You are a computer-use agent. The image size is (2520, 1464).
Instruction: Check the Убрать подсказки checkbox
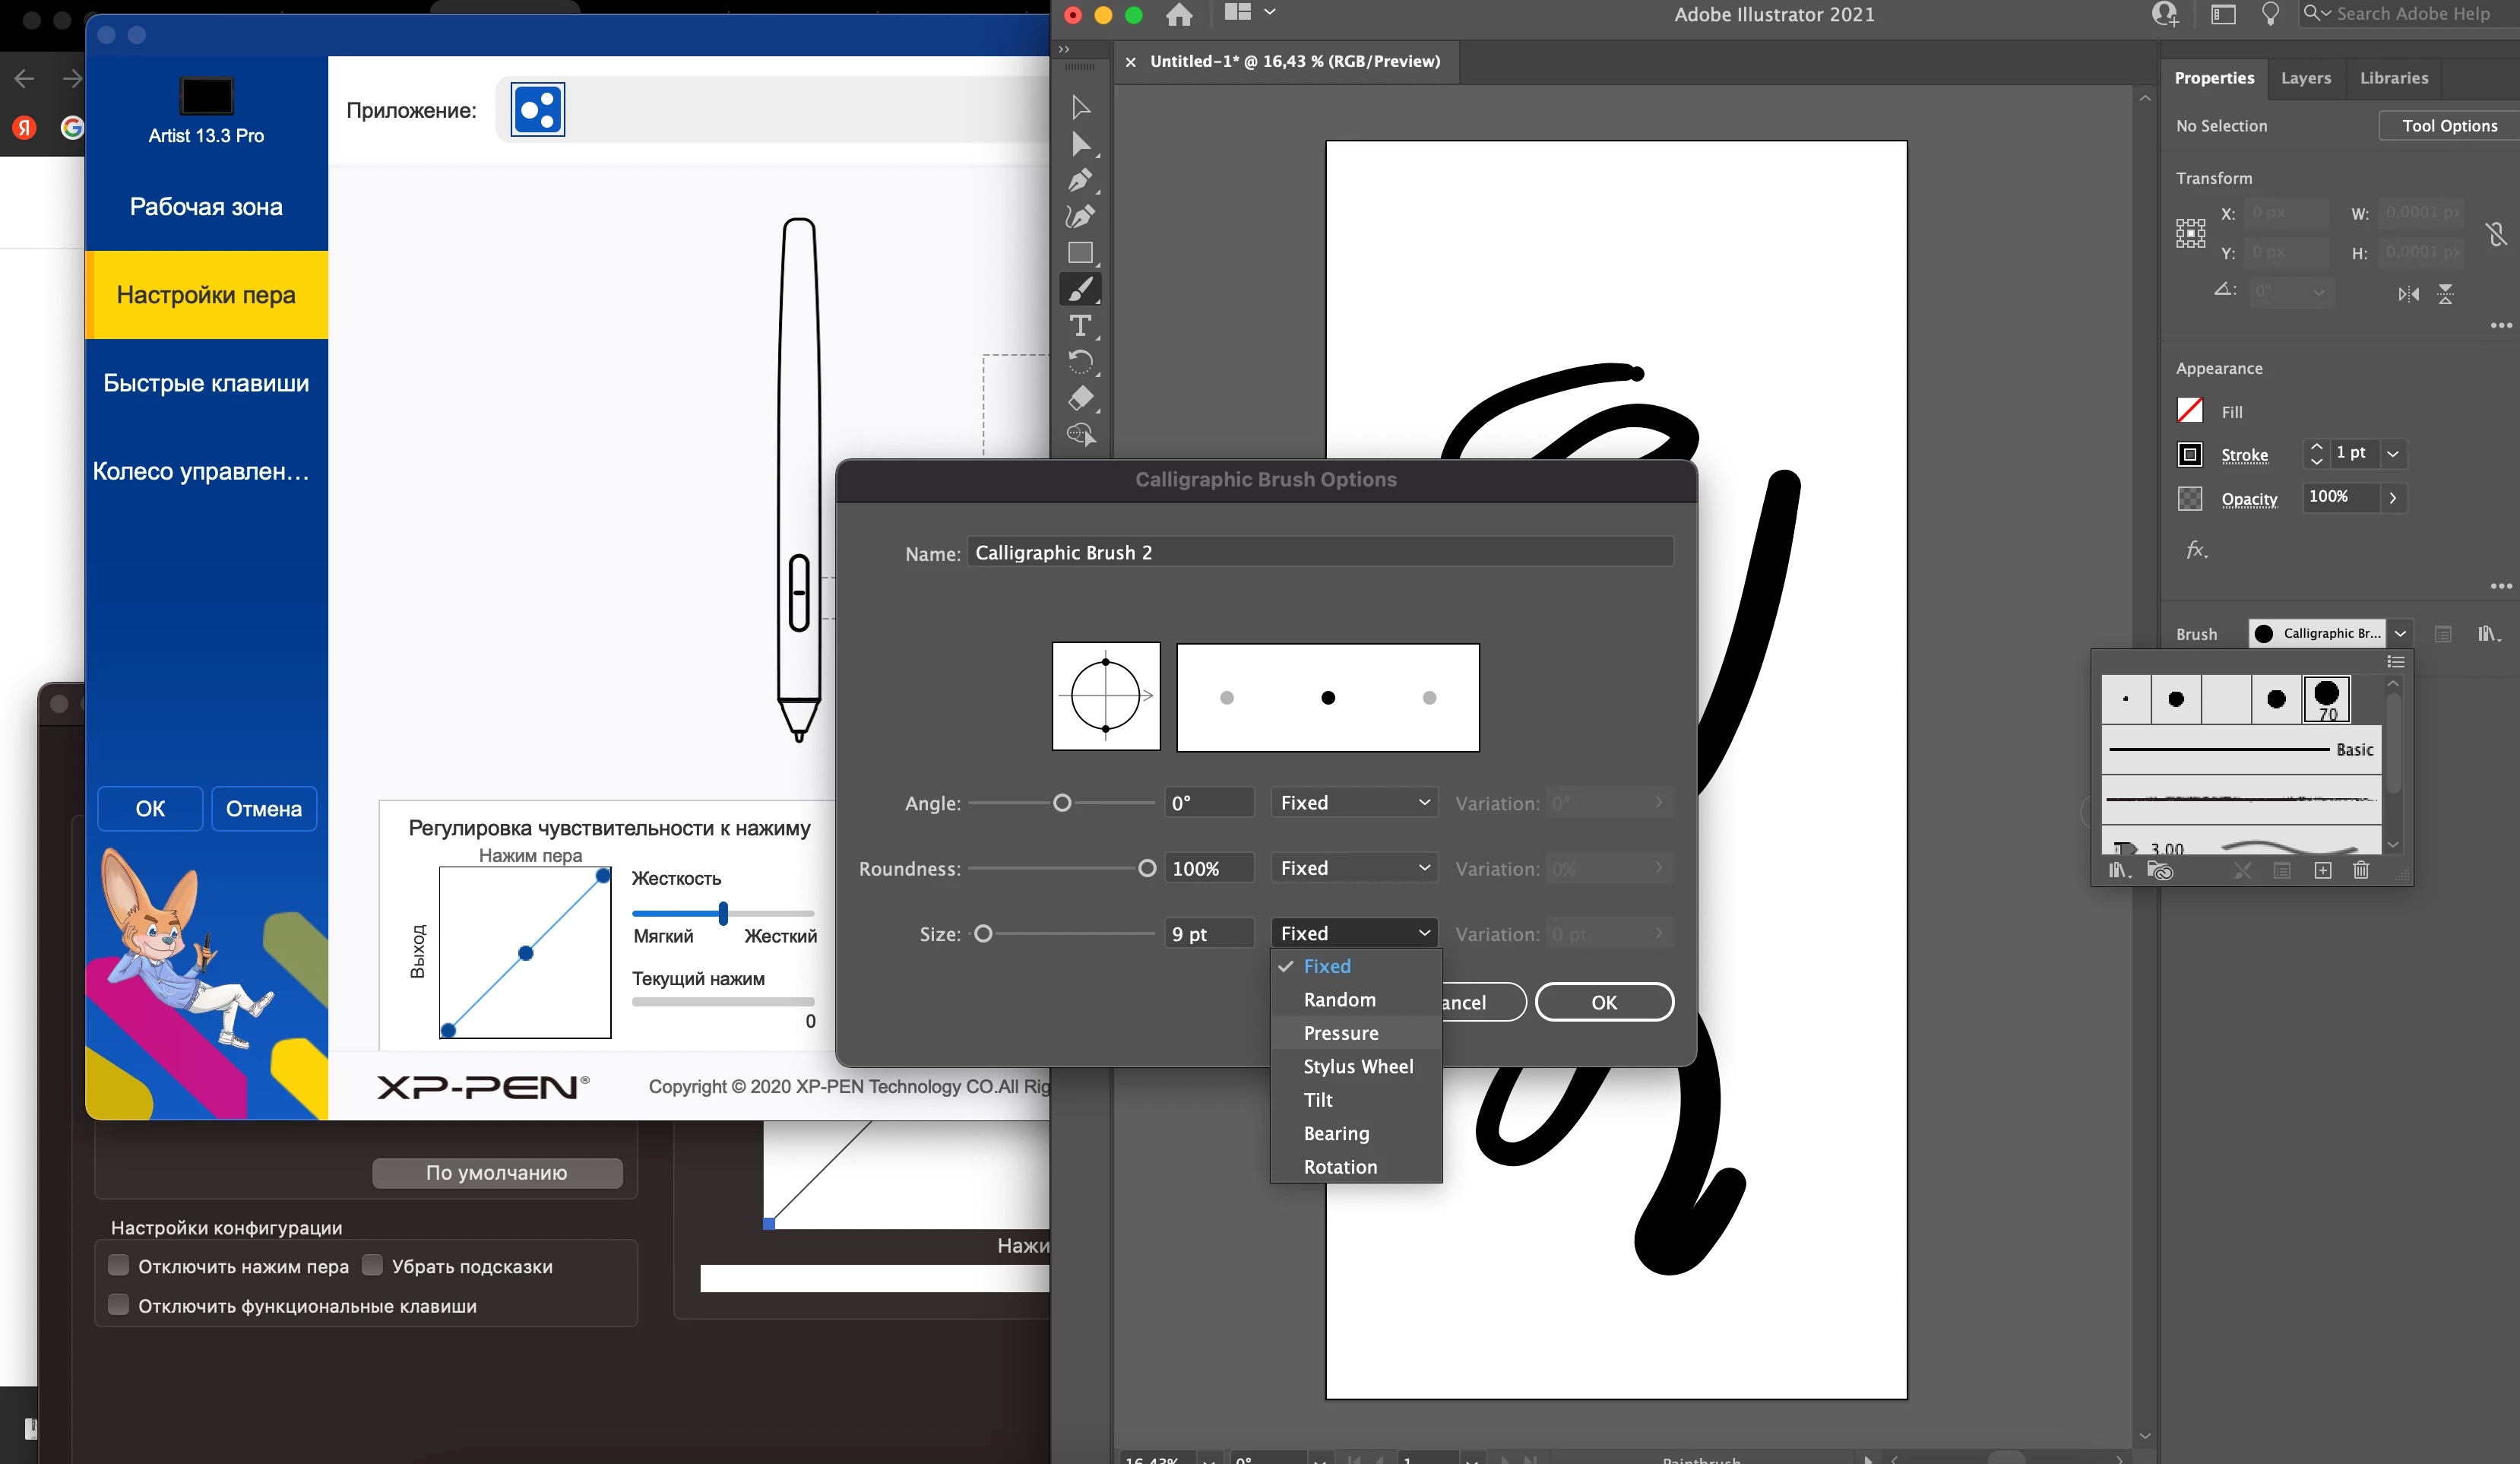372,1265
